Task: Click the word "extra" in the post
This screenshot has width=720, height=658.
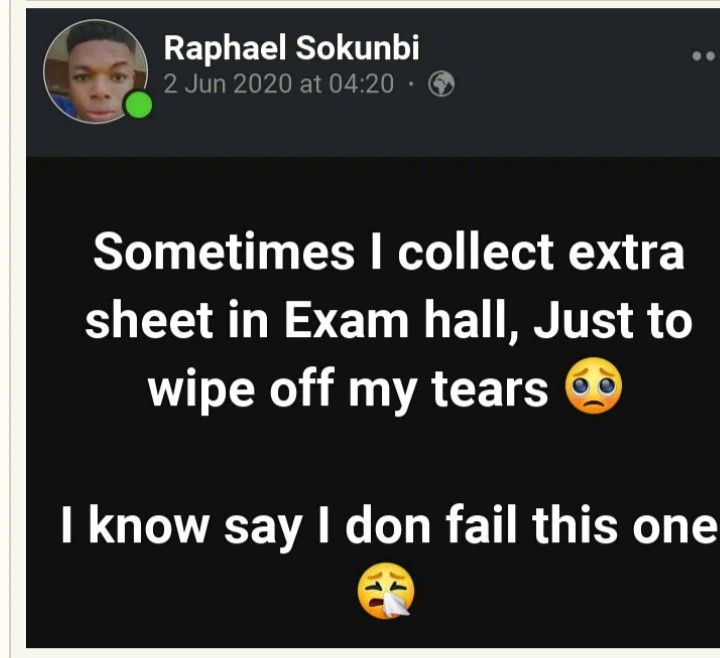Action: click(626, 253)
